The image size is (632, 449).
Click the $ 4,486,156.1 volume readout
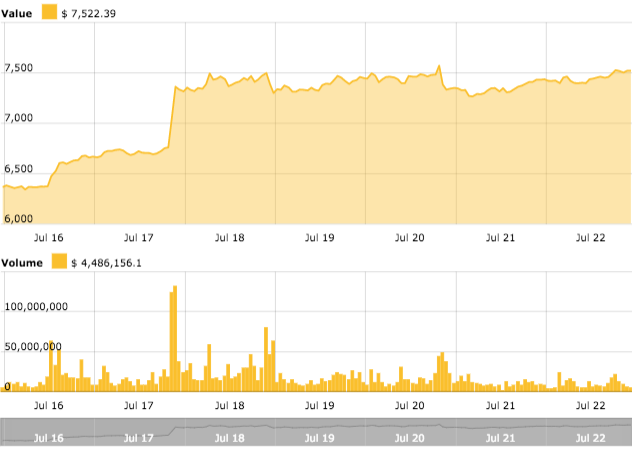tap(106, 263)
